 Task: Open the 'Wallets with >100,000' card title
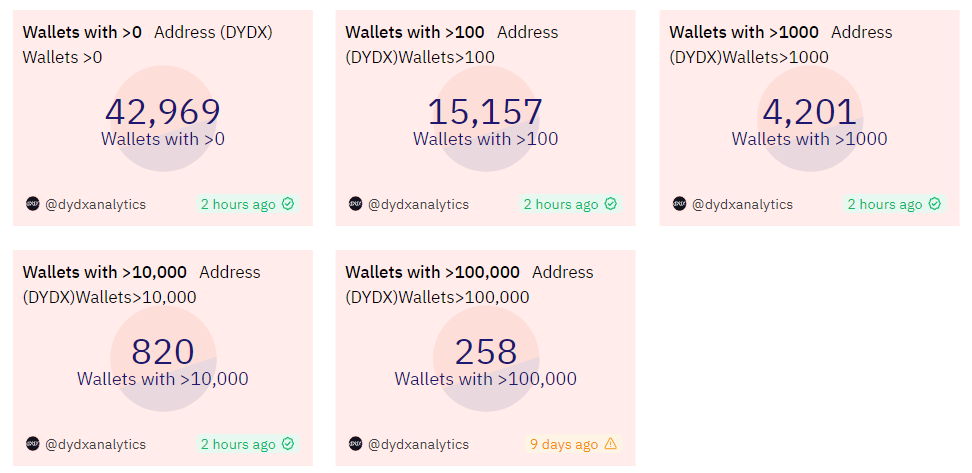(433, 272)
